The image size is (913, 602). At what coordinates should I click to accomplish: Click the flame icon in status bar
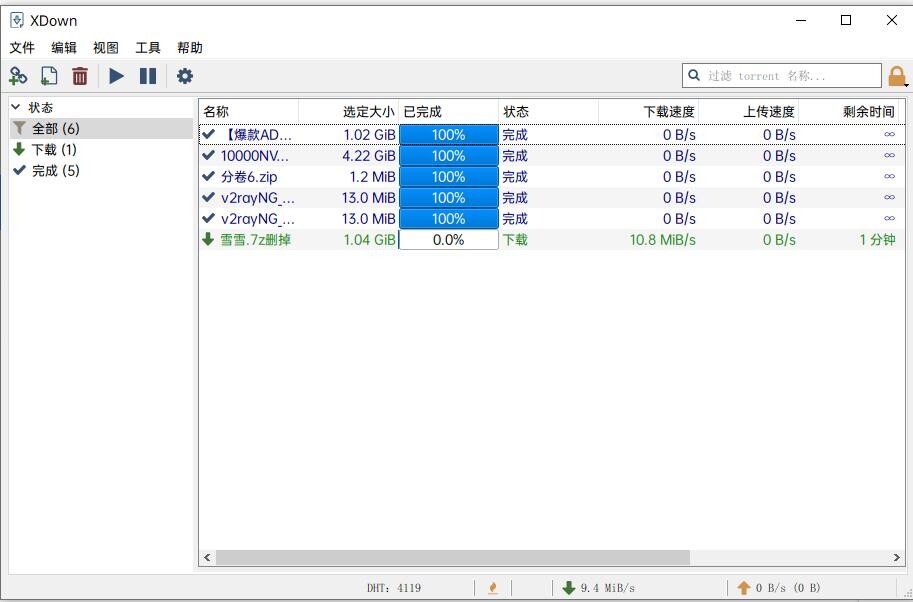[x=492, y=588]
